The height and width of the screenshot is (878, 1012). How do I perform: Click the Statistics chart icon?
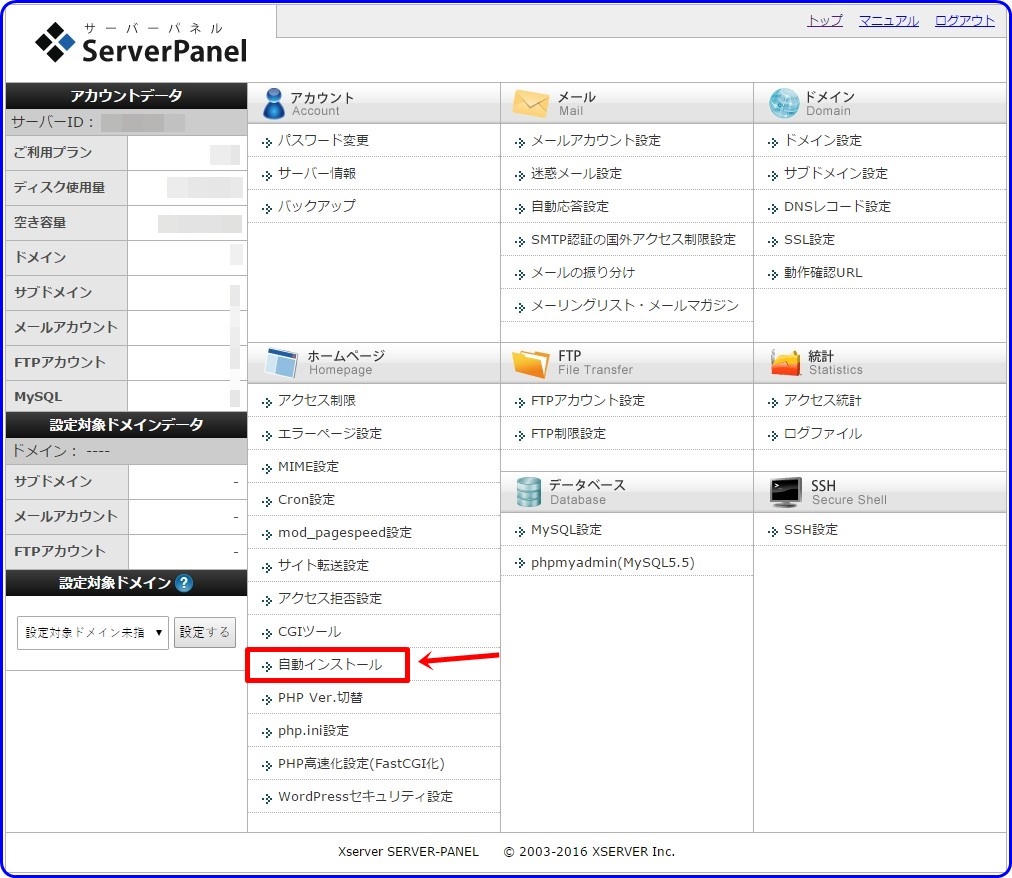coord(785,362)
